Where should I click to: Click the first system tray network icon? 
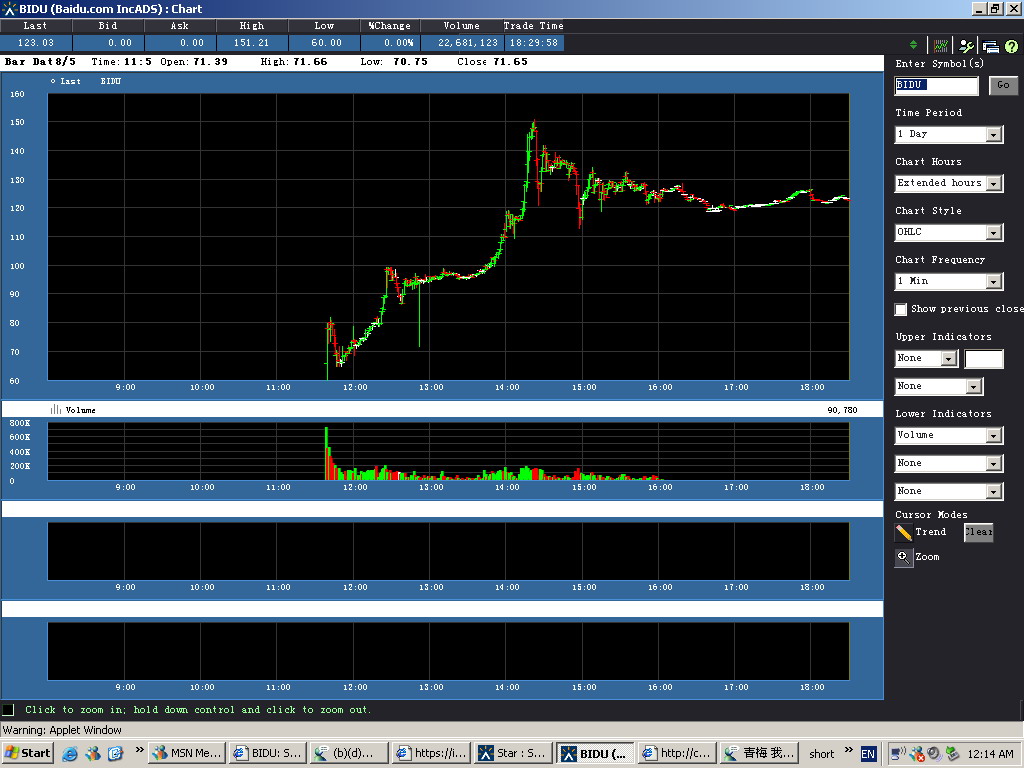[899, 754]
